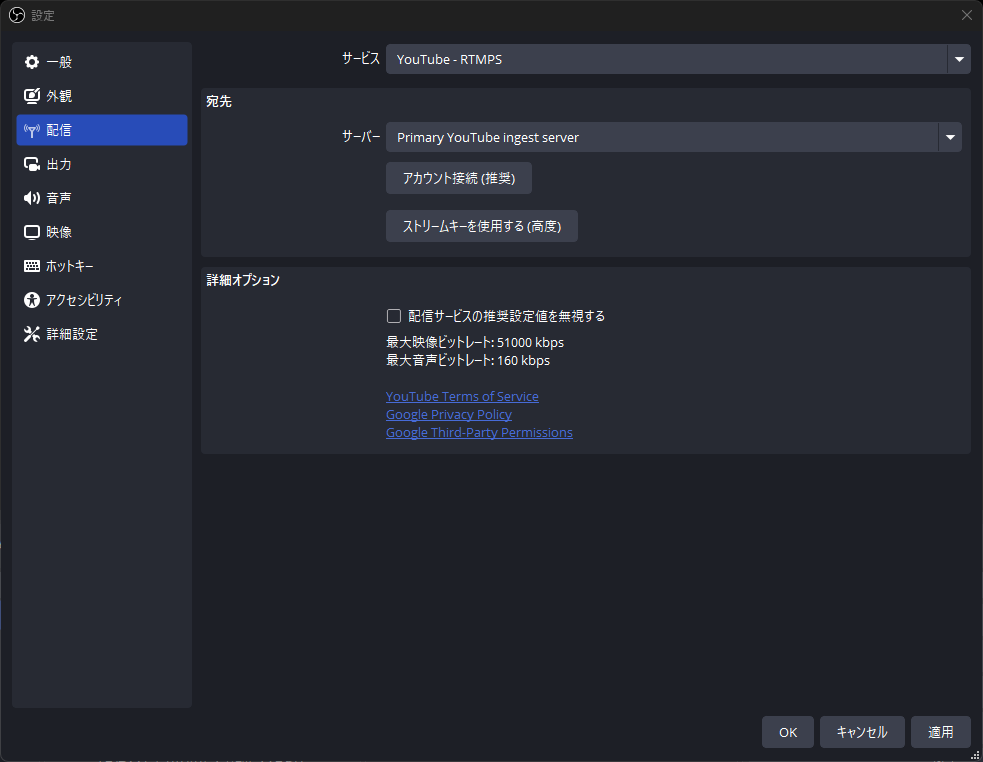983x762 pixels.
Task: Go to 音声 settings category
Action: pyautogui.click(x=102, y=198)
